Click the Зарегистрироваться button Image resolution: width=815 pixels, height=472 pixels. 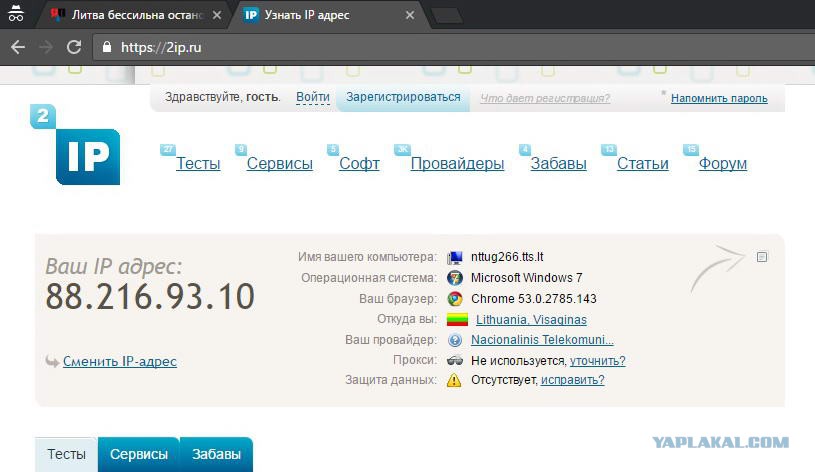point(403,97)
